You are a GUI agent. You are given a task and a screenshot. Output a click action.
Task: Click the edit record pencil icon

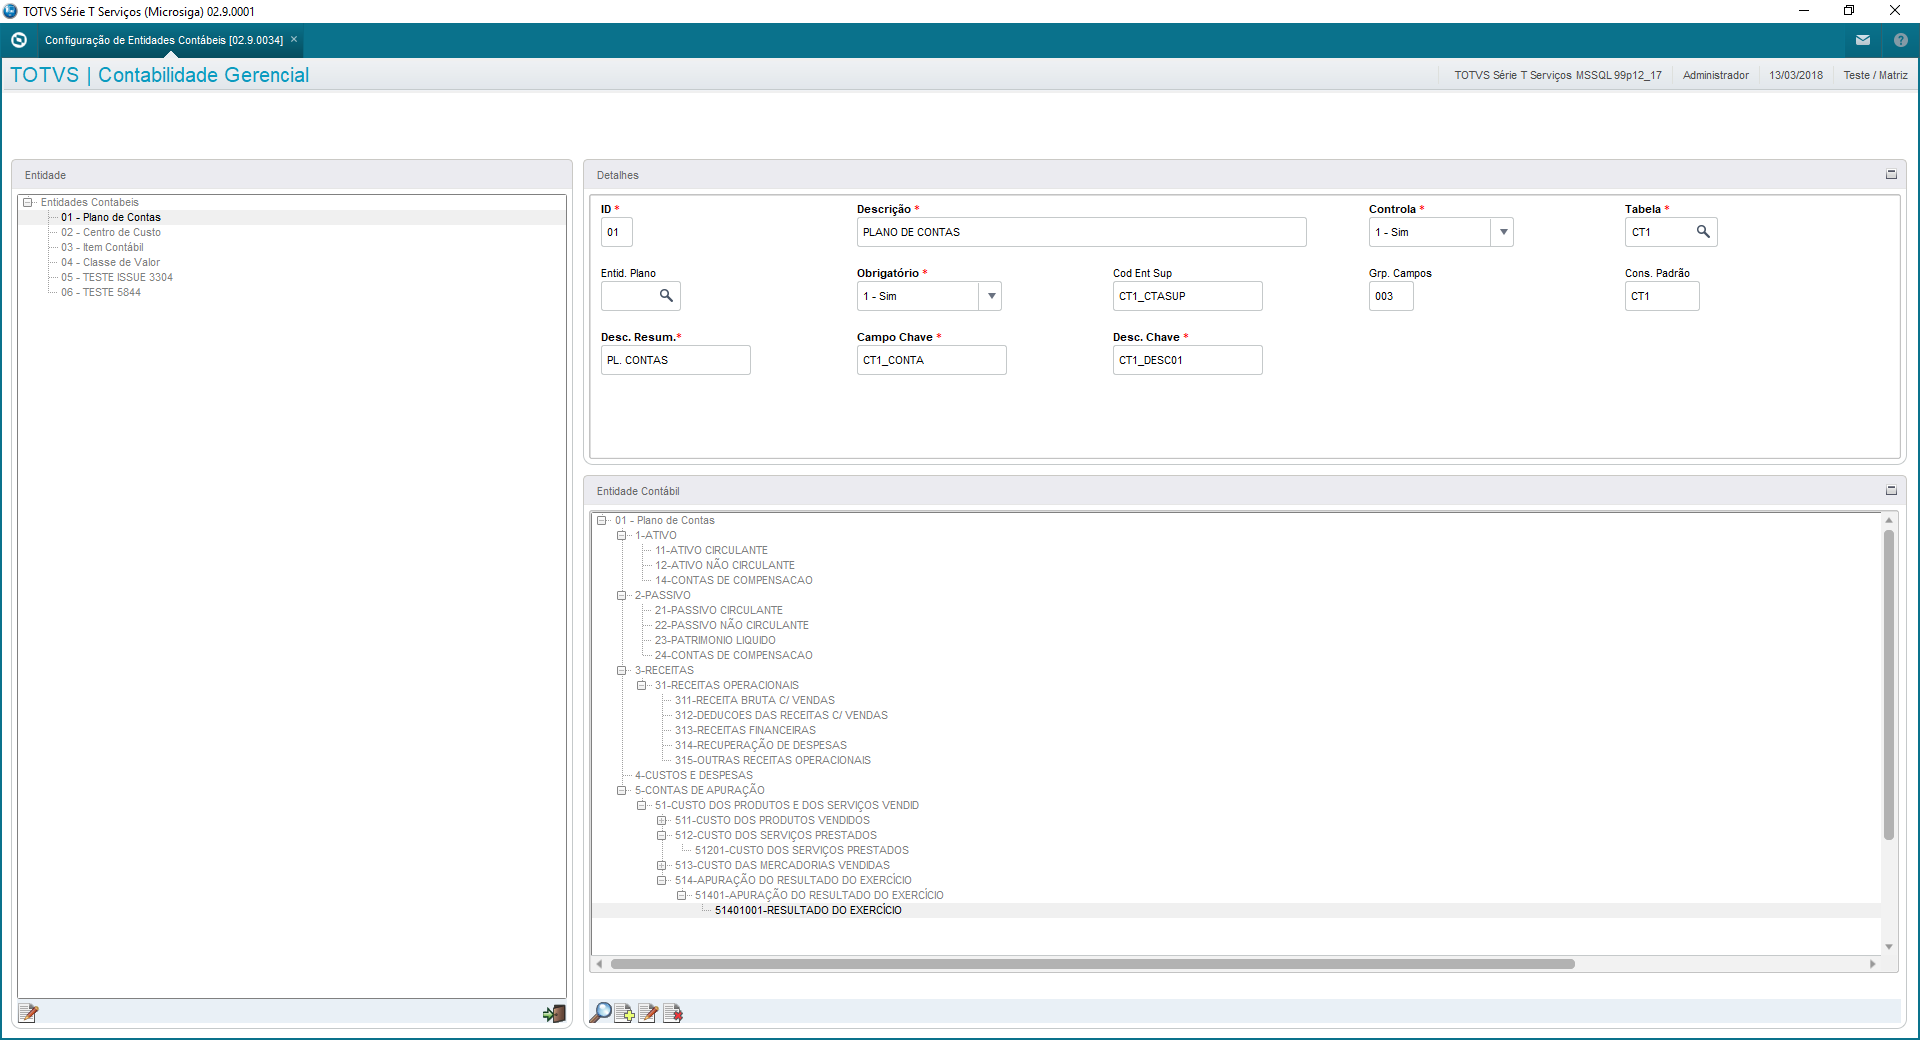(648, 1013)
